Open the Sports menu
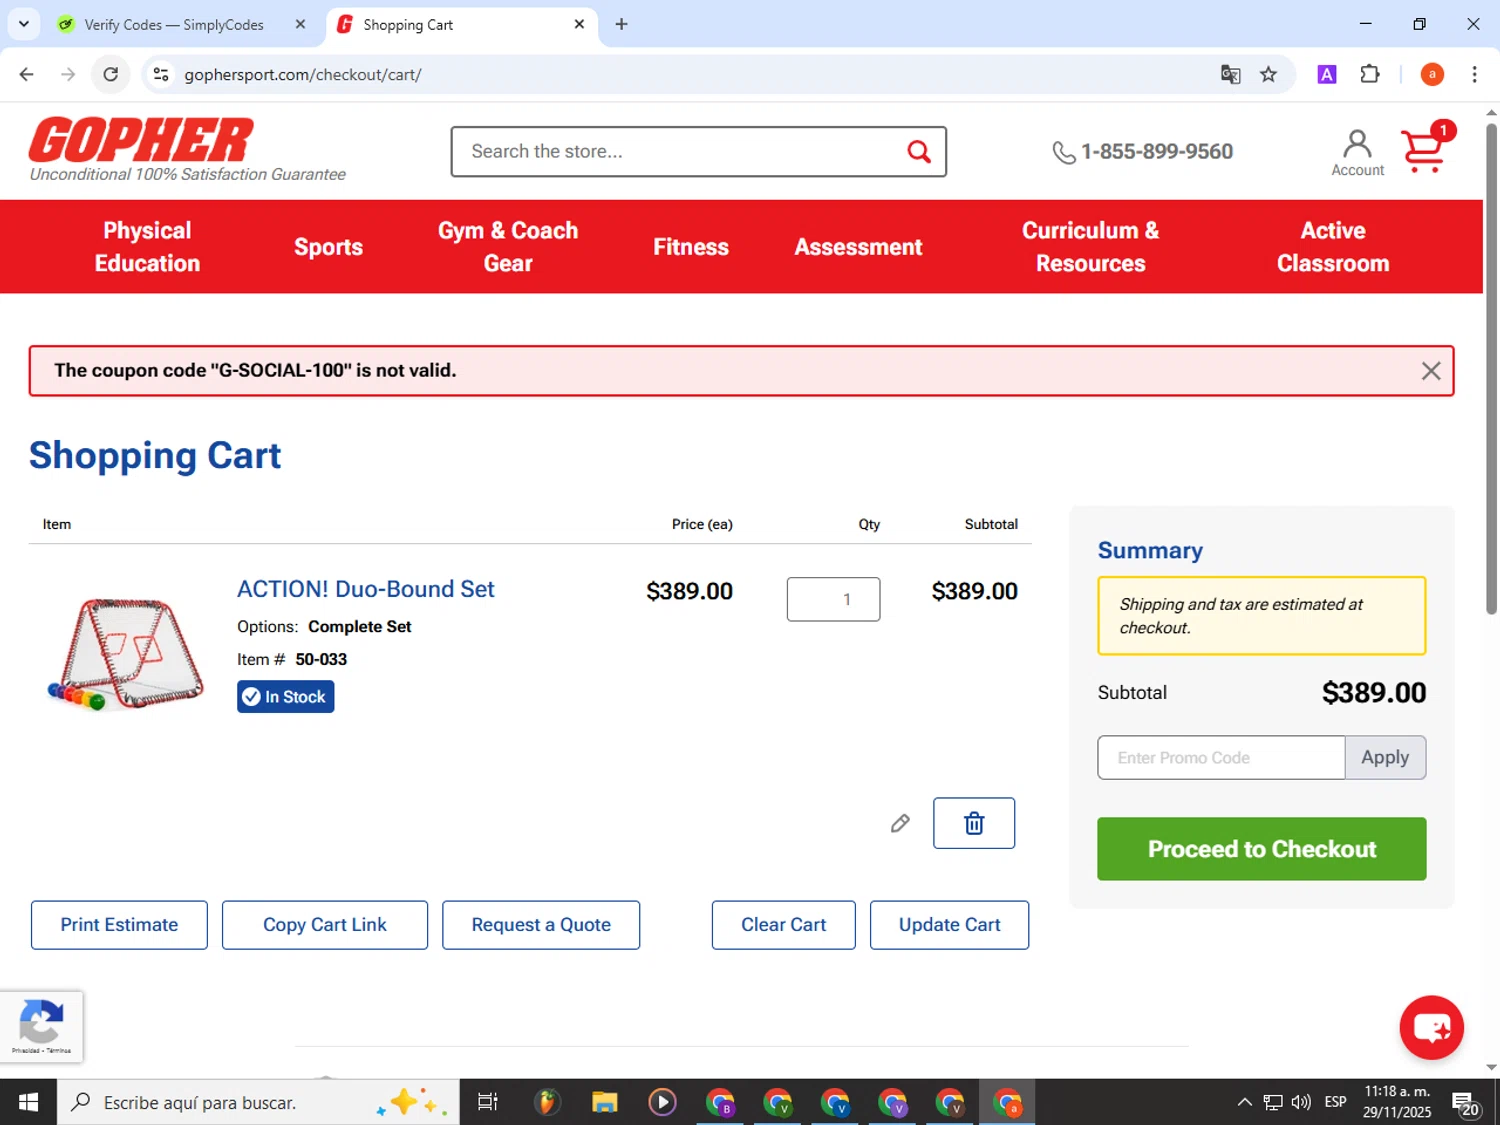The width and height of the screenshot is (1500, 1125). pos(328,247)
